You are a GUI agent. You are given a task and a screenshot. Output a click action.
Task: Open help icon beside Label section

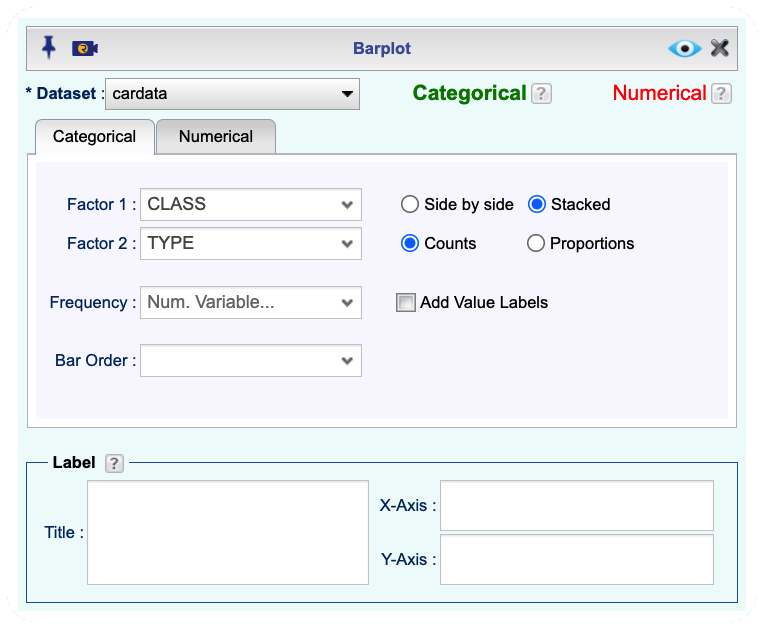114,463
